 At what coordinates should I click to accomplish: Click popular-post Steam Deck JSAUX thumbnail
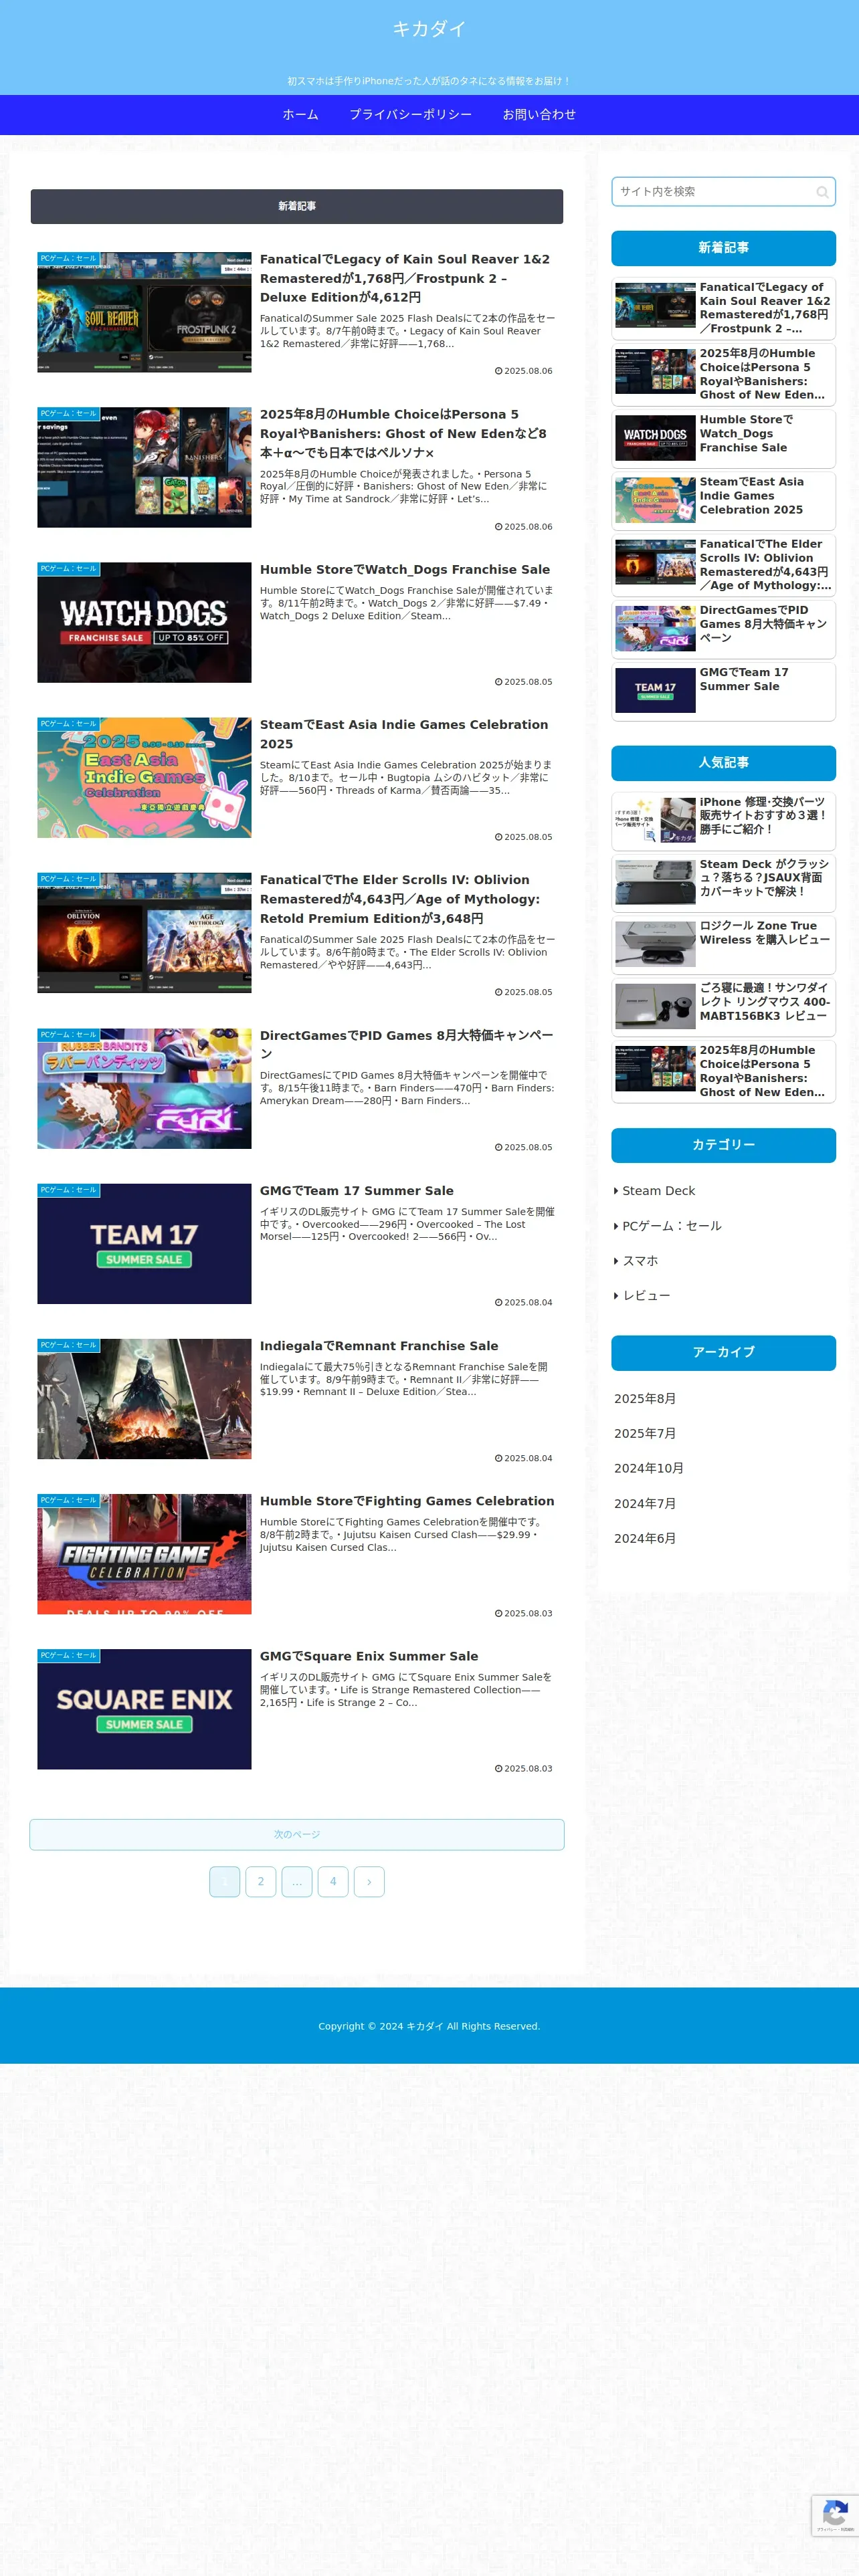point(655,882)
